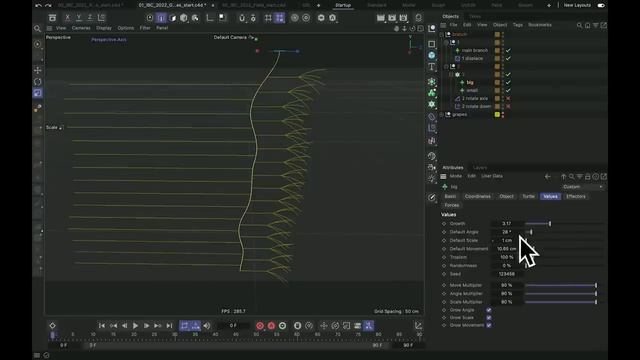The width and height of the screenshot is (640, 360).
Task: Toggle the Y axis lock icon
Action: [x=78, y=18]
